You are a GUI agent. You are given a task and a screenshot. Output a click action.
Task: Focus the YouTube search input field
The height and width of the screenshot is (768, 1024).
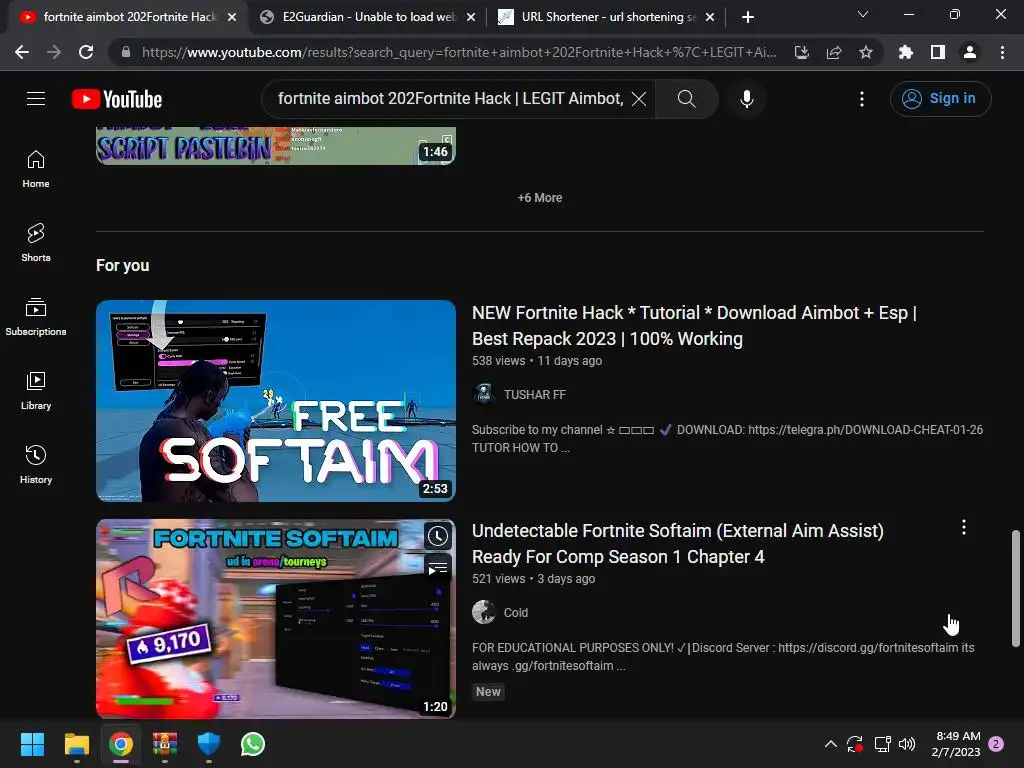tap(449, 99)
